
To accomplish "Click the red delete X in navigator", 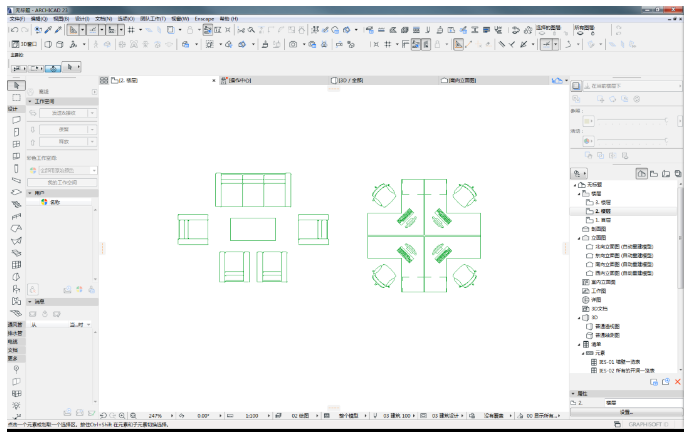I will [678, 382].
